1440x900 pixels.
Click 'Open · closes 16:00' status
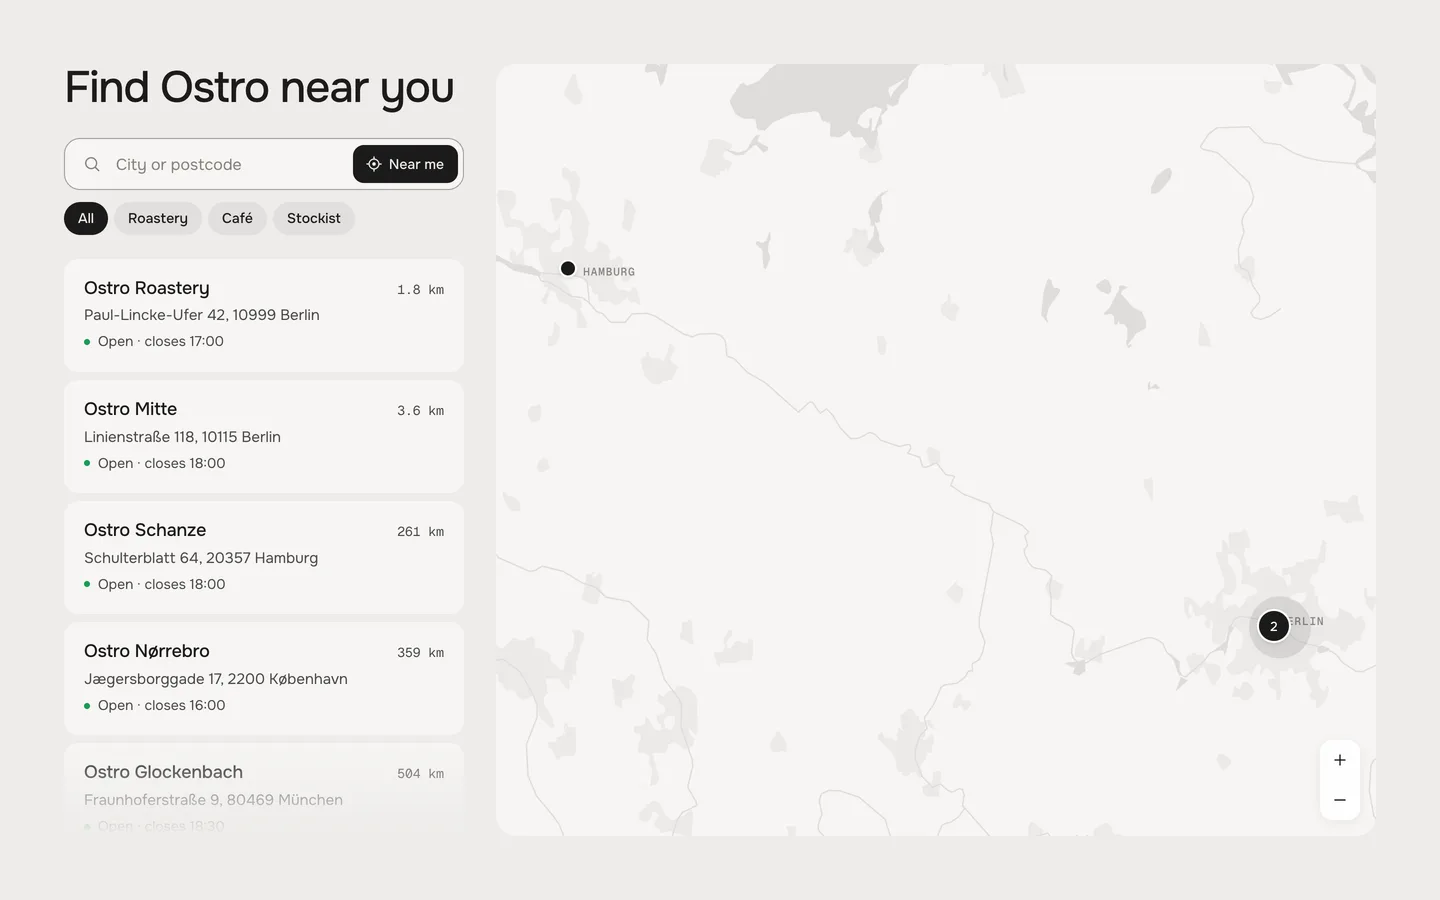point(155,705)
